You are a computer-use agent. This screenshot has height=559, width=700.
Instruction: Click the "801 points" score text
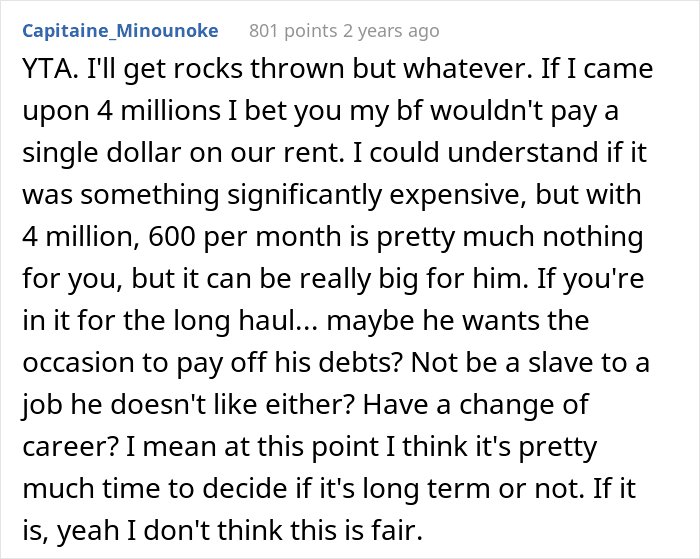pos(293,31)
